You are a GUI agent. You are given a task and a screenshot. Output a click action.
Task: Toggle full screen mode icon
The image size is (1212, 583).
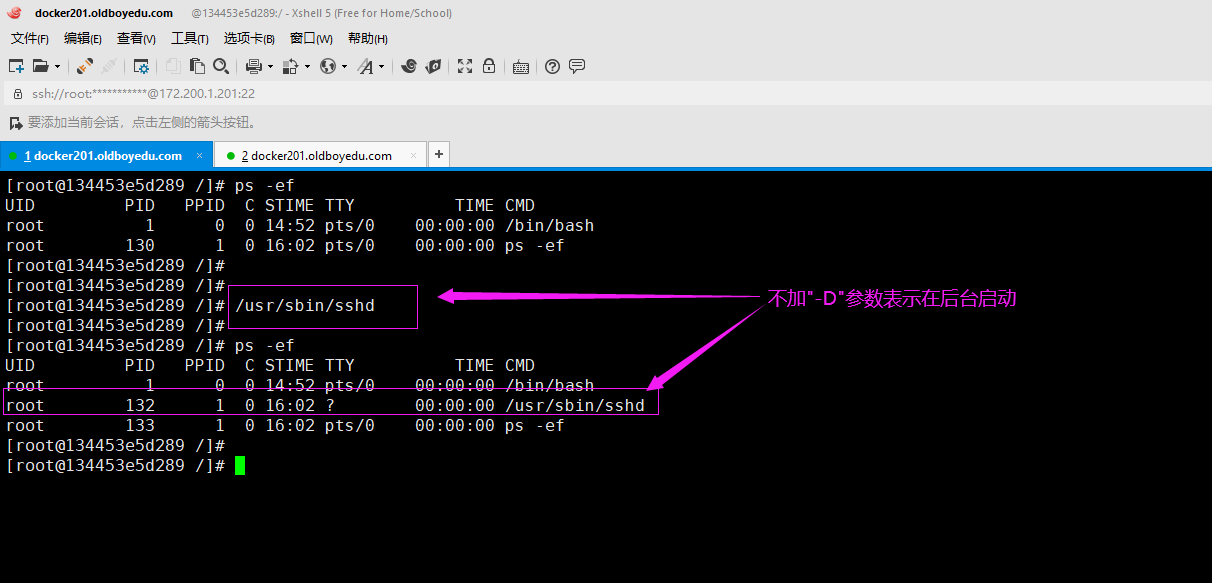[x=465, y=66]
